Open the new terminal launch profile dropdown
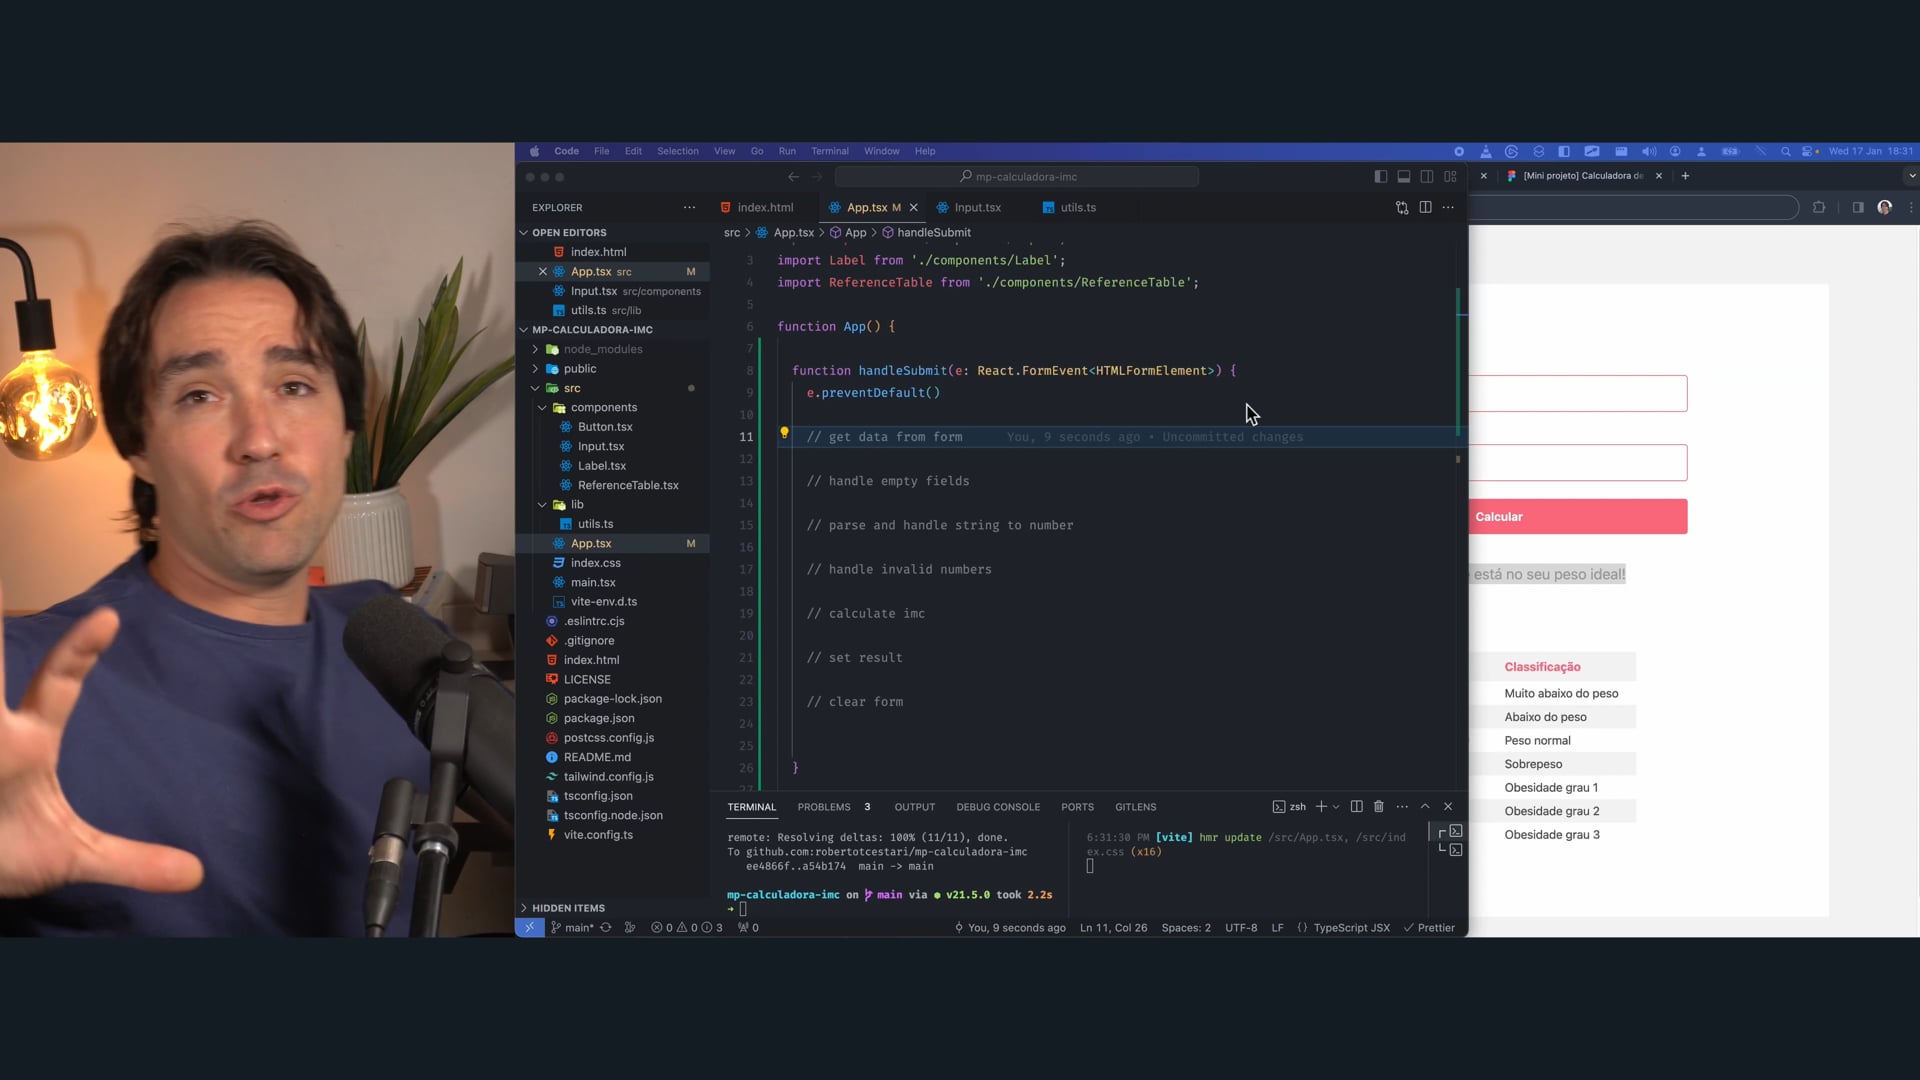The height and width of the screenshot is (1080, 1920). (1336, 807)
